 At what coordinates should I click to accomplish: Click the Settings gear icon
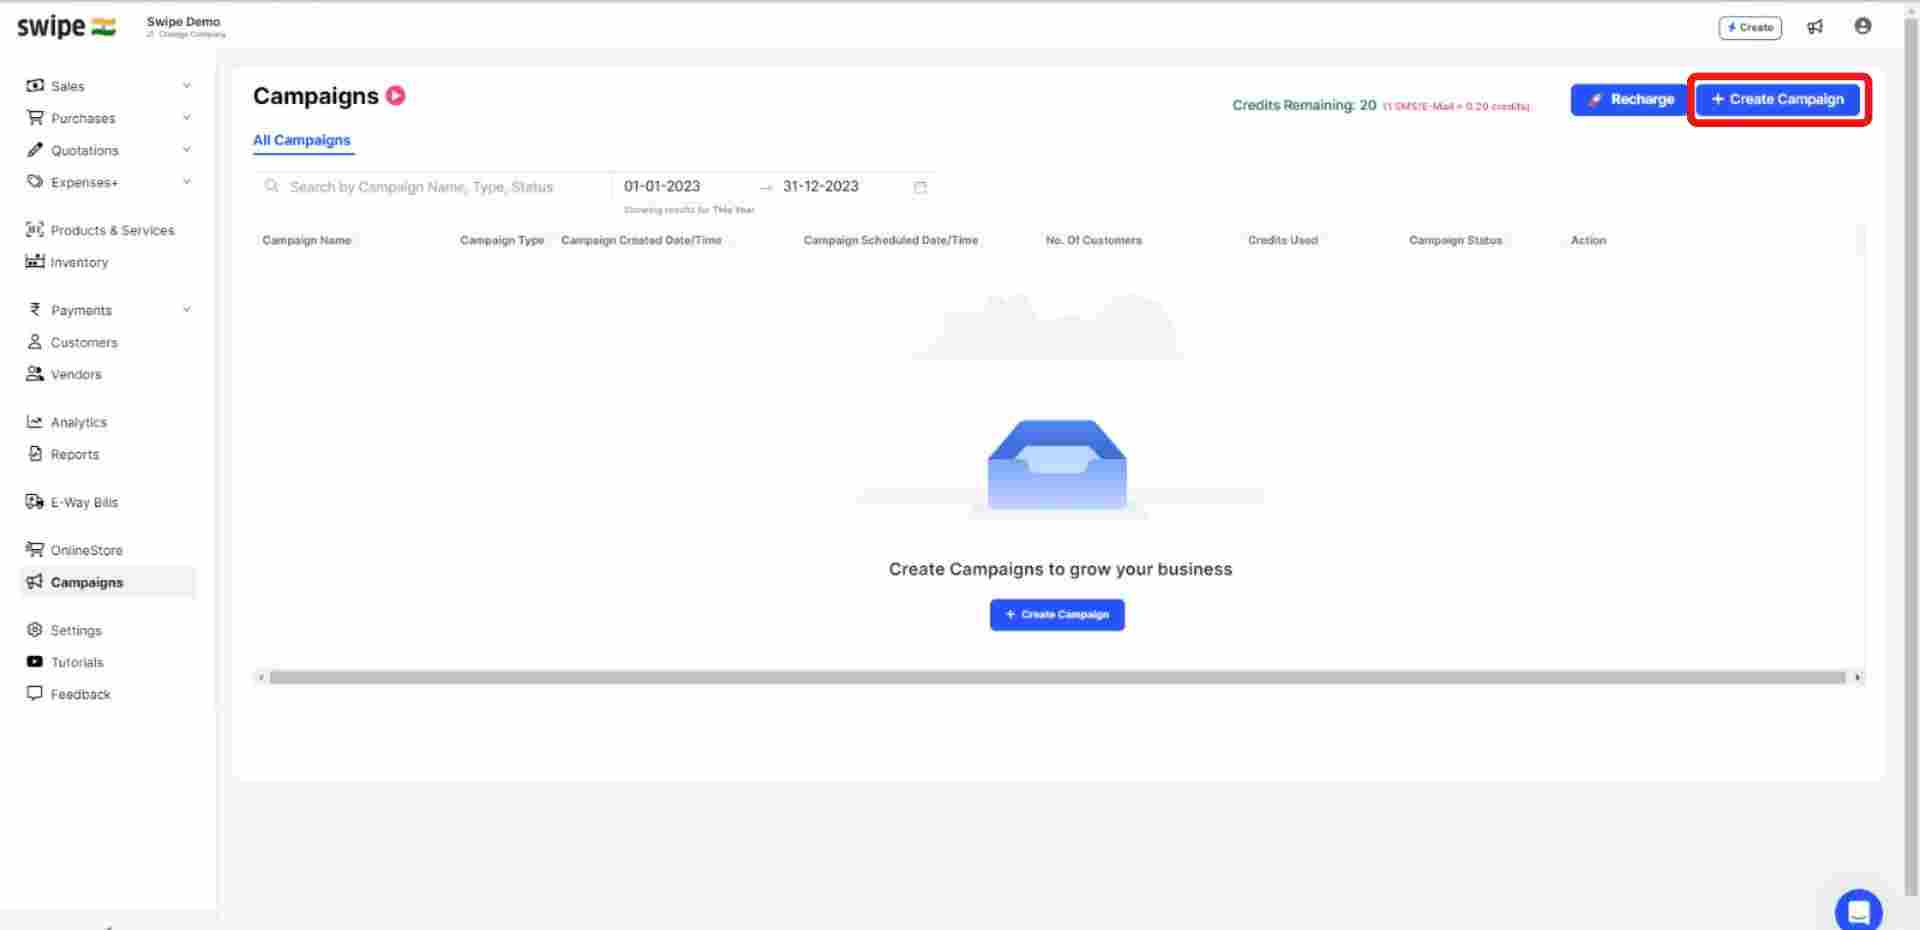35,630
